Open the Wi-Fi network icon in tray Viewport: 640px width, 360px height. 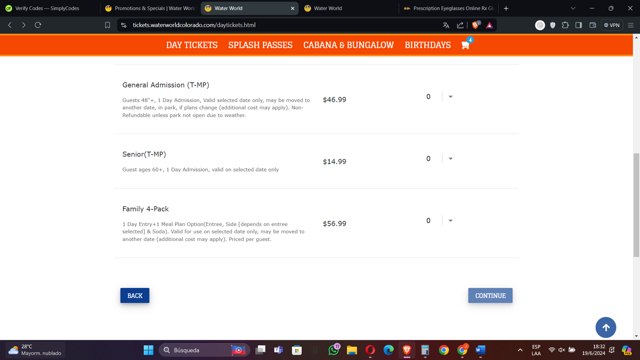click(552, 350)
